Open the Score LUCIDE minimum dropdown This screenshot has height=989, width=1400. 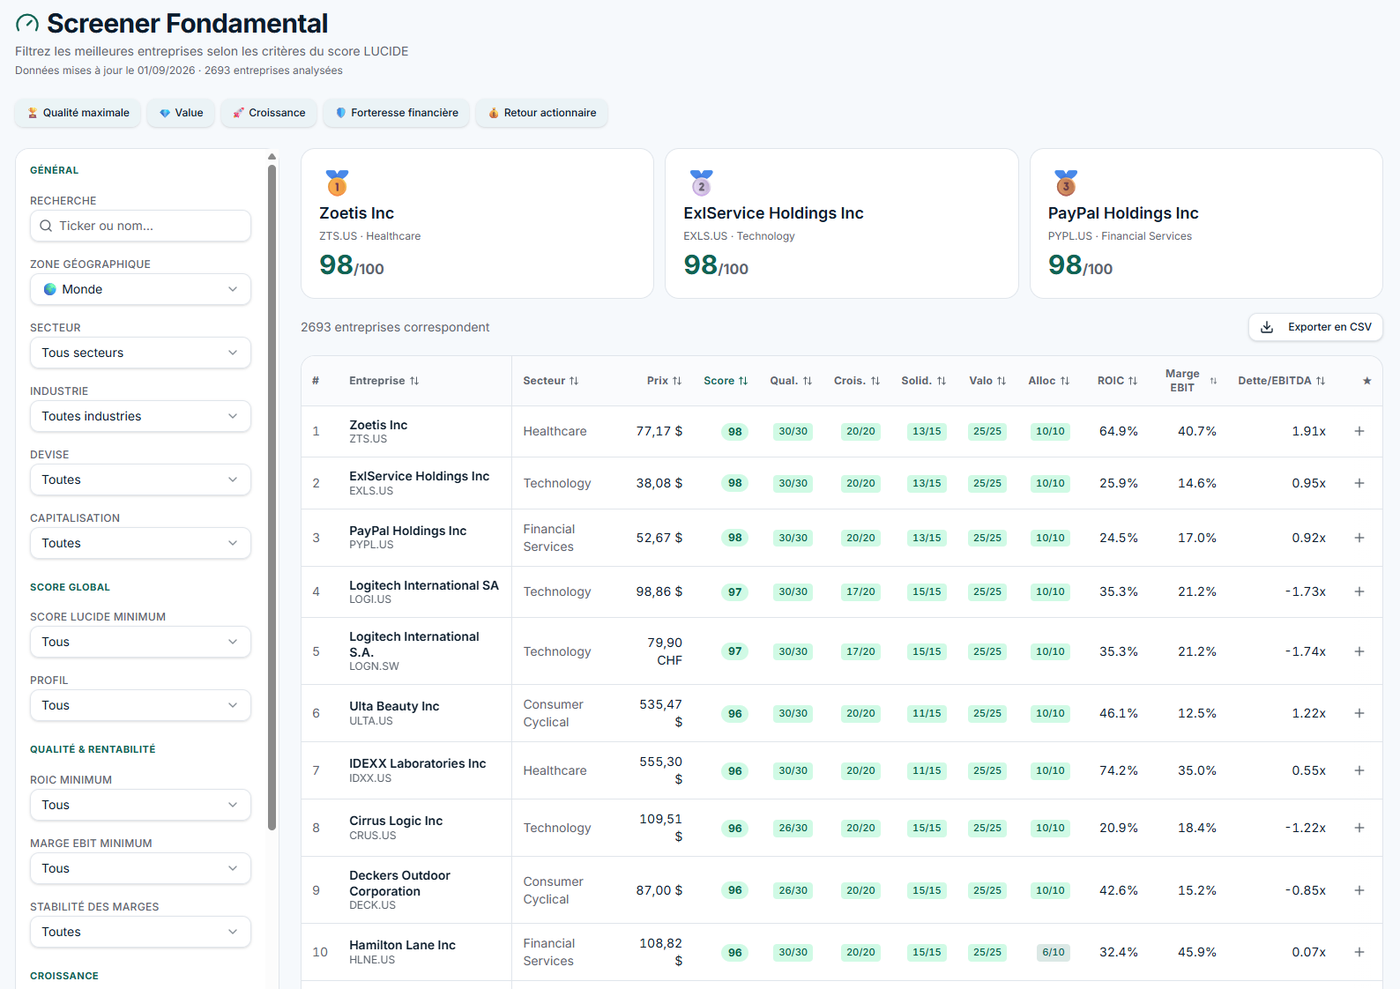140,642
